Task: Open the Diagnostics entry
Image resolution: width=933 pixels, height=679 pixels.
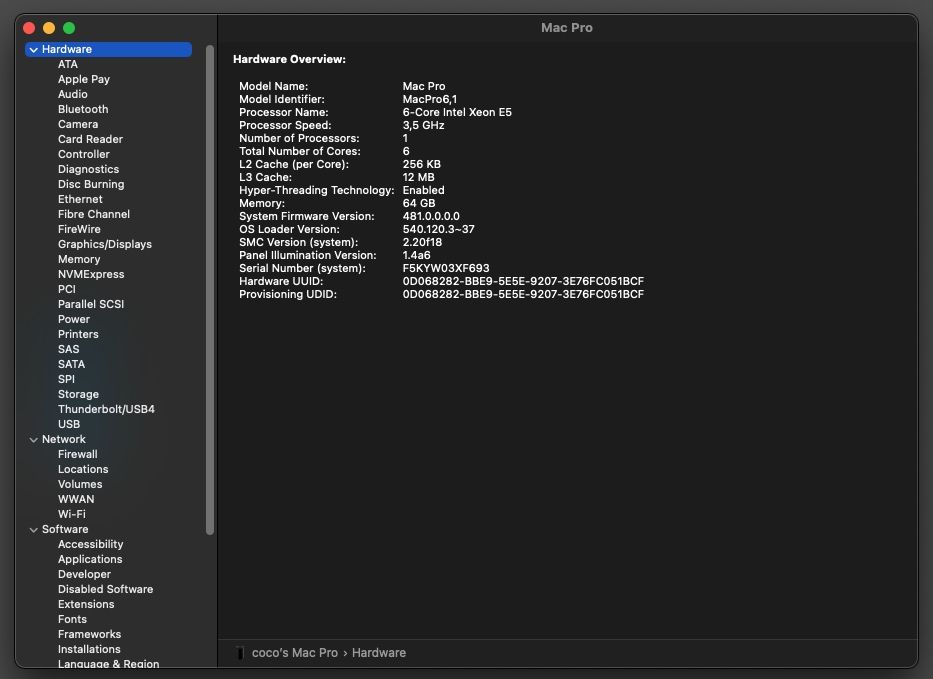Action: [x=89, y=169]
